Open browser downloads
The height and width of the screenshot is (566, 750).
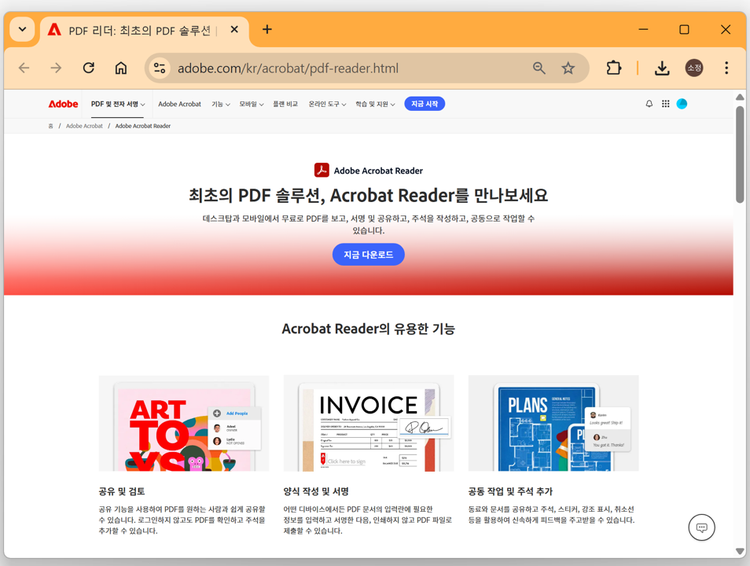[662, 68]
